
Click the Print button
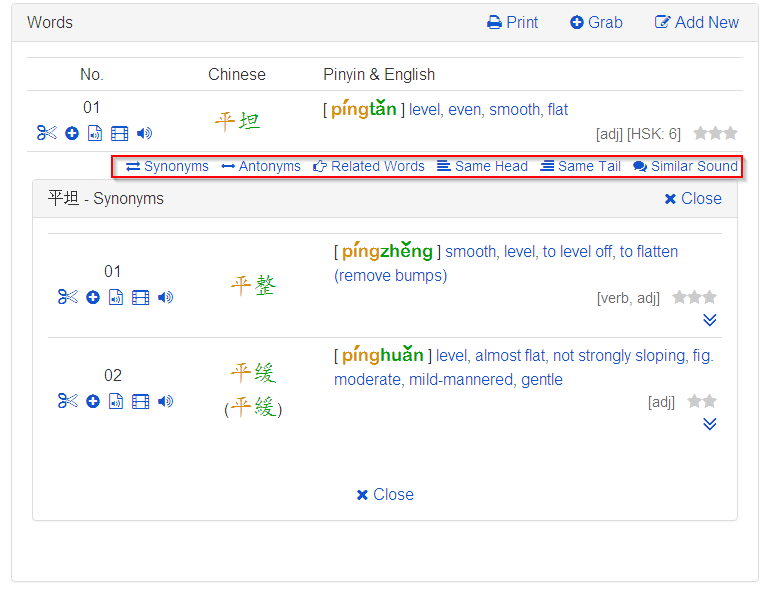coord(513,22)
